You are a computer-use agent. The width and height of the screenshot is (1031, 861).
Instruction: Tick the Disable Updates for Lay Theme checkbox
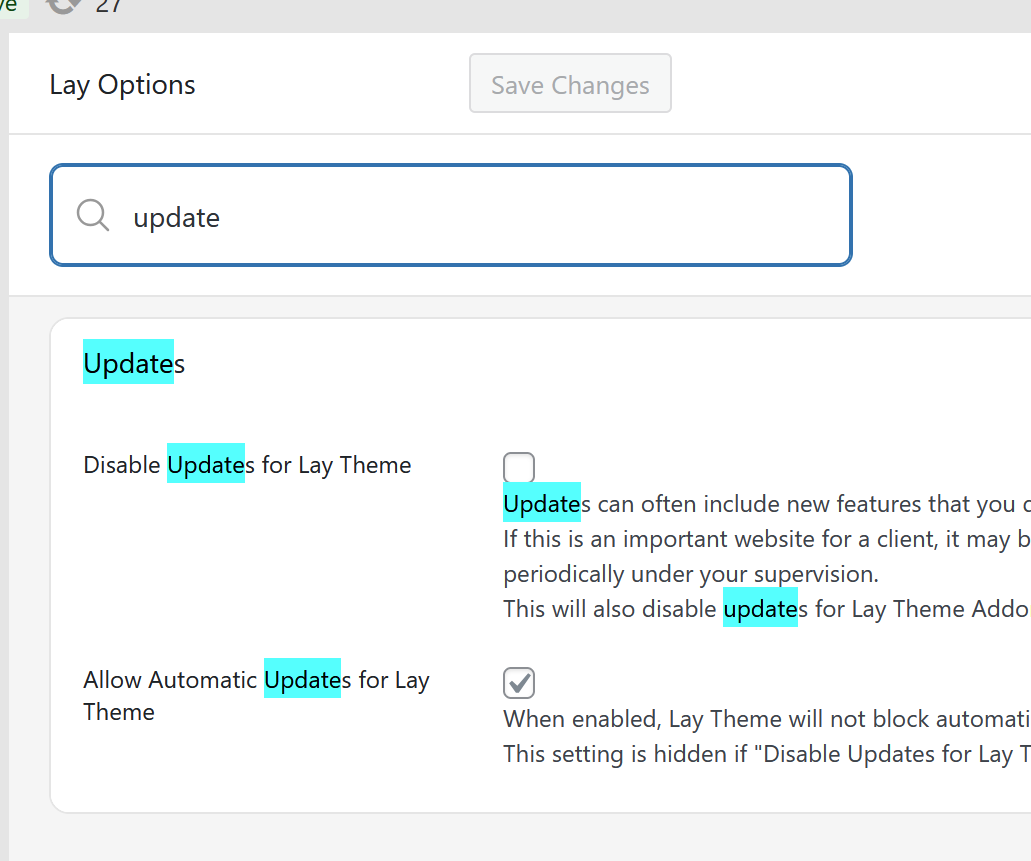coord(519,467)
